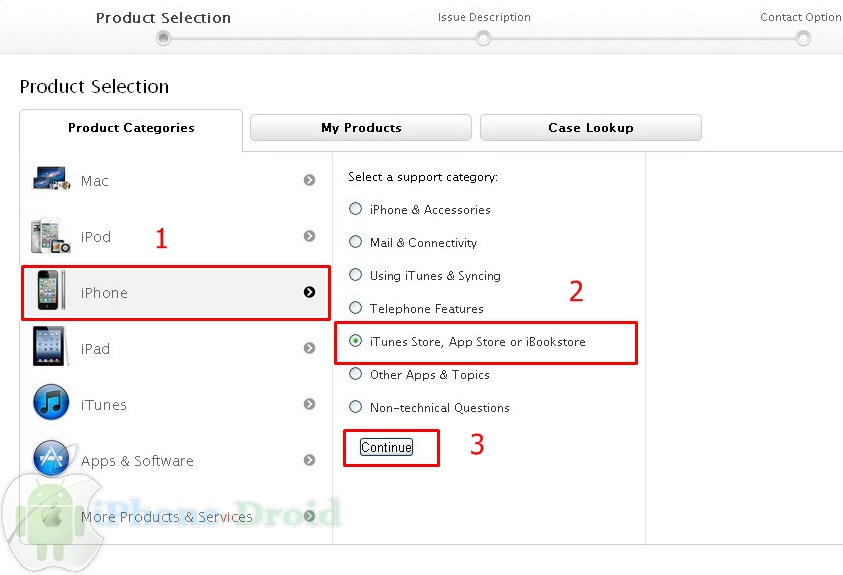Click the Continue button
843x575 pixels.
pyautogui.click(x=387, y=447)
